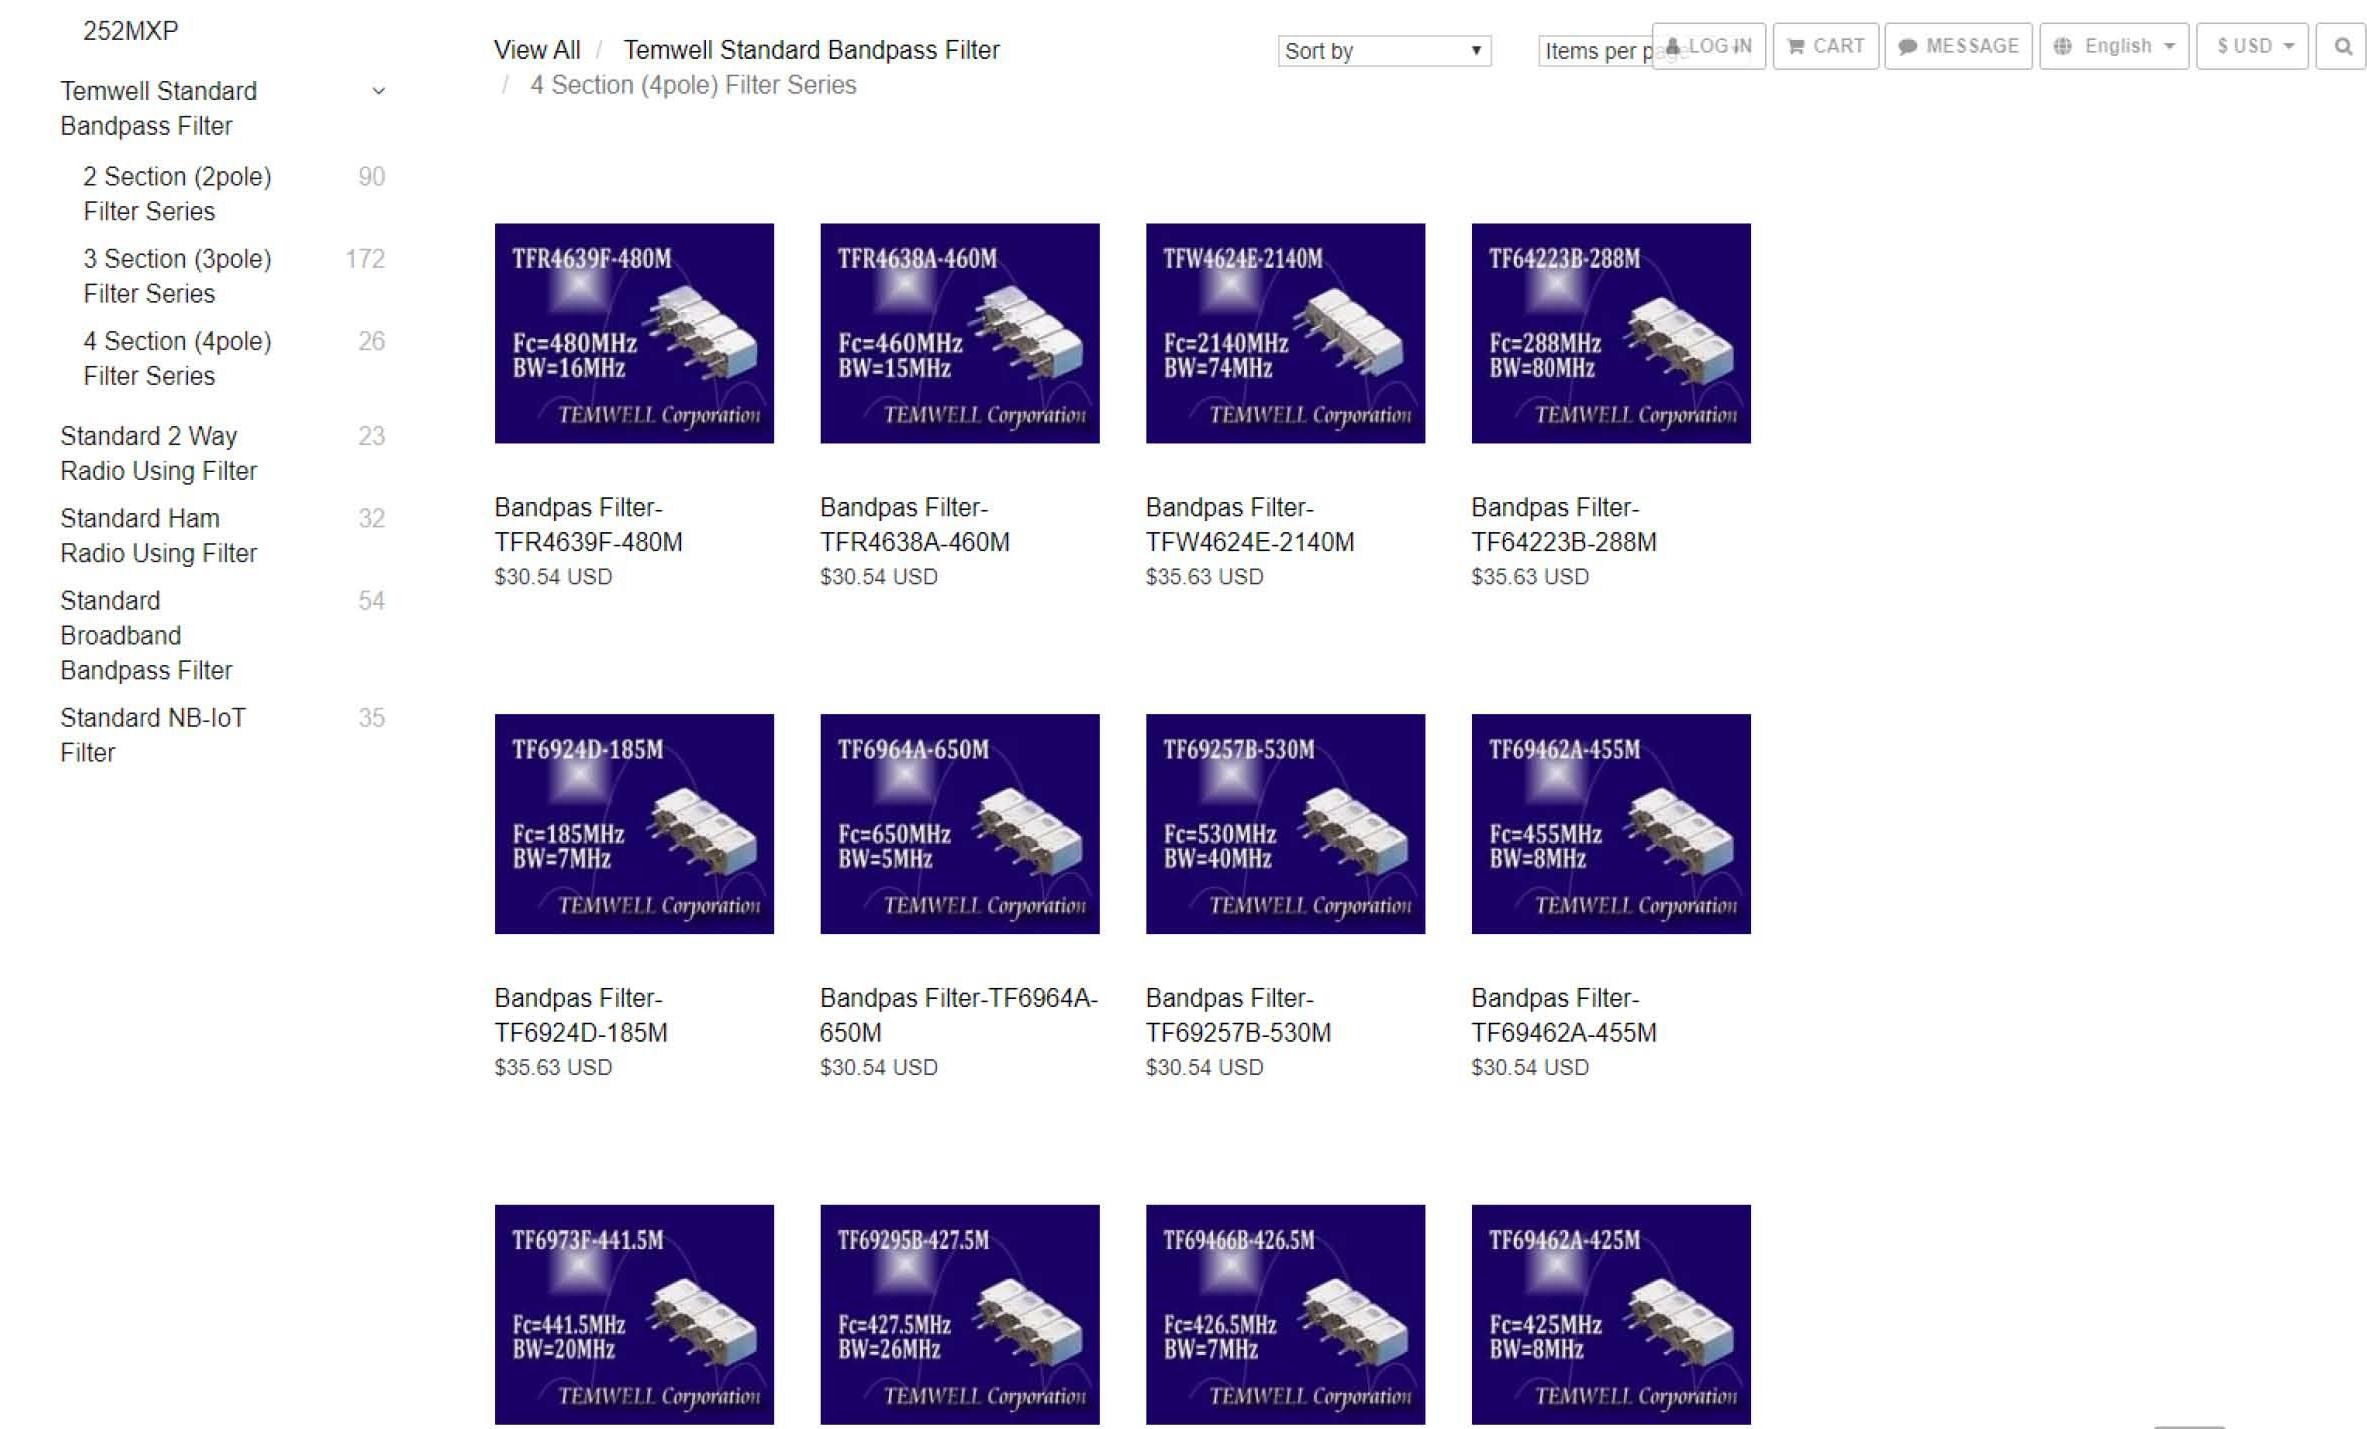Select 4 Section (4pole) Filter Series sidebar item
This screenshot has height=1429, width=2367.
pos(177,358)
